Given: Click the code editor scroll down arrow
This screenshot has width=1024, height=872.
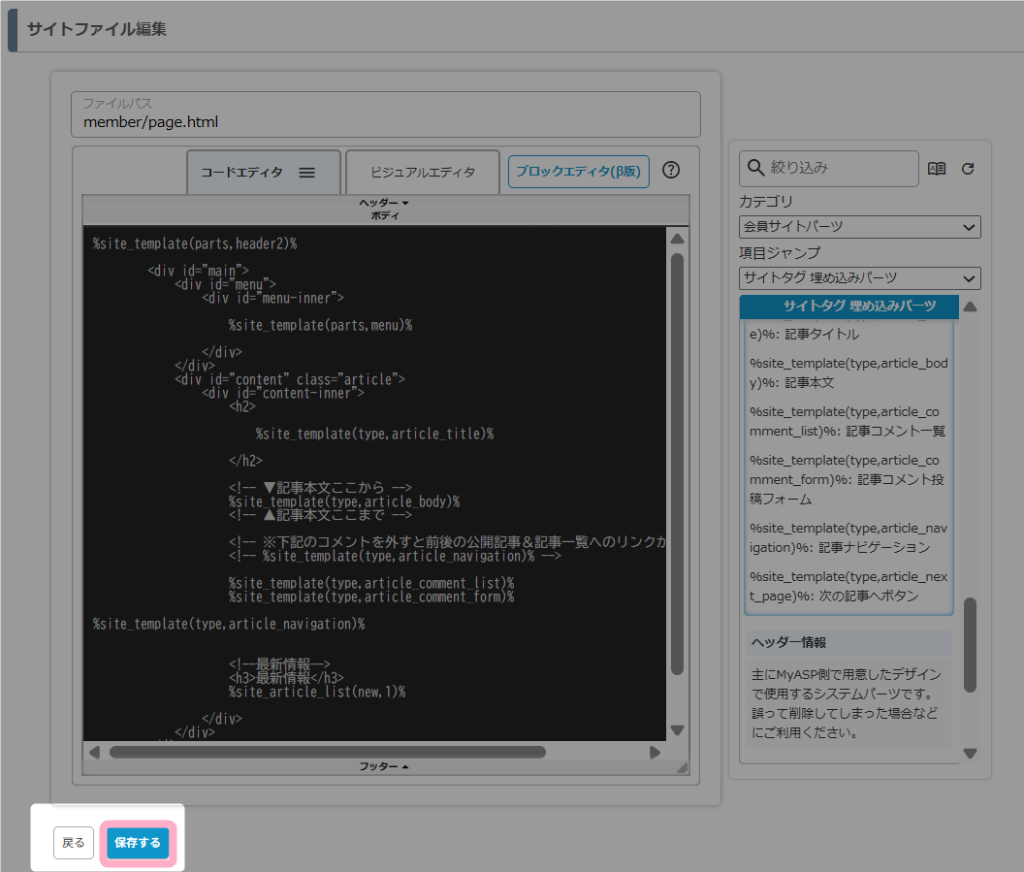Looking at the screenshot, I should (x=677, y=730).
